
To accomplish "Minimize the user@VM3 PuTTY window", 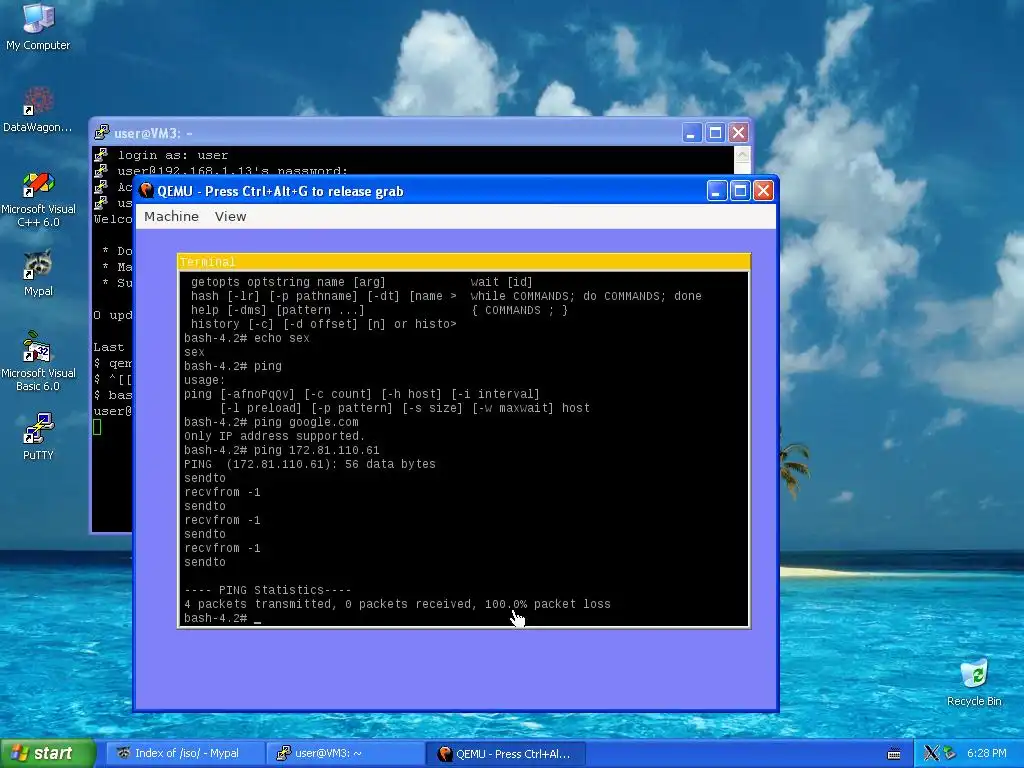I will click(692, 133).
